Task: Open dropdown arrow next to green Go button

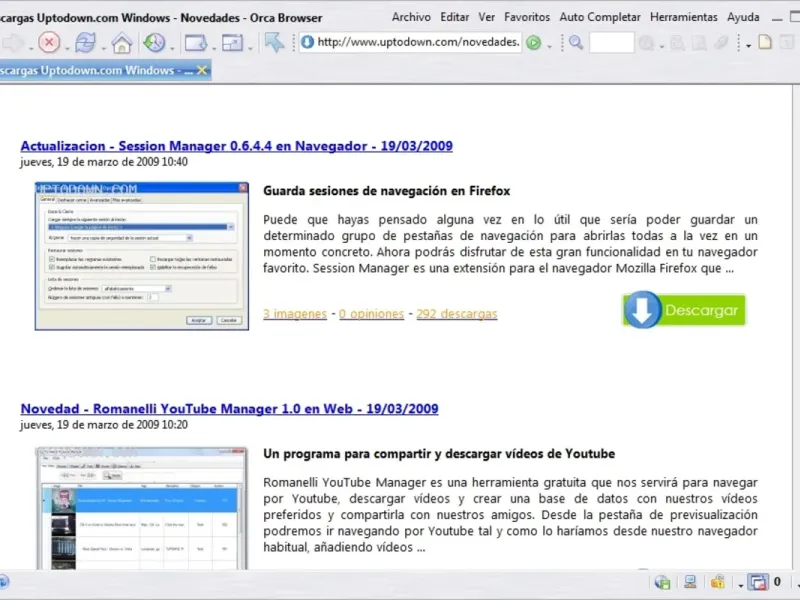Action: 549,46
